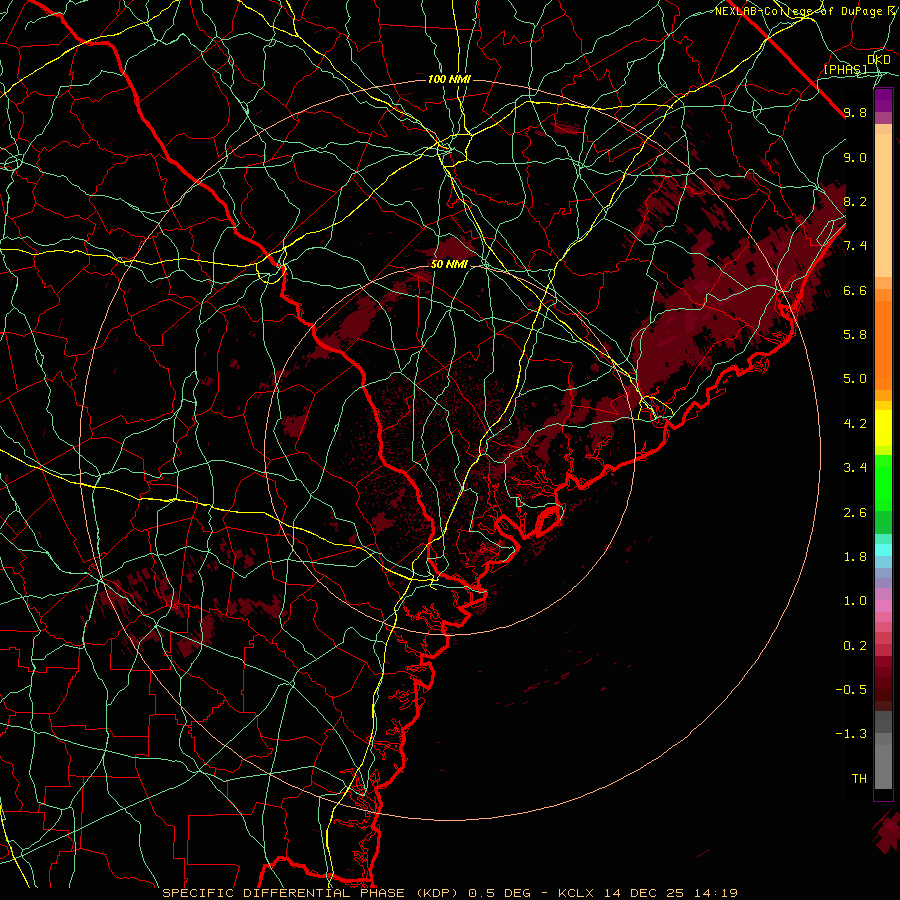Pick the purple segment at the top of the colorbar
900x900 pixels.
pos(883,101)
